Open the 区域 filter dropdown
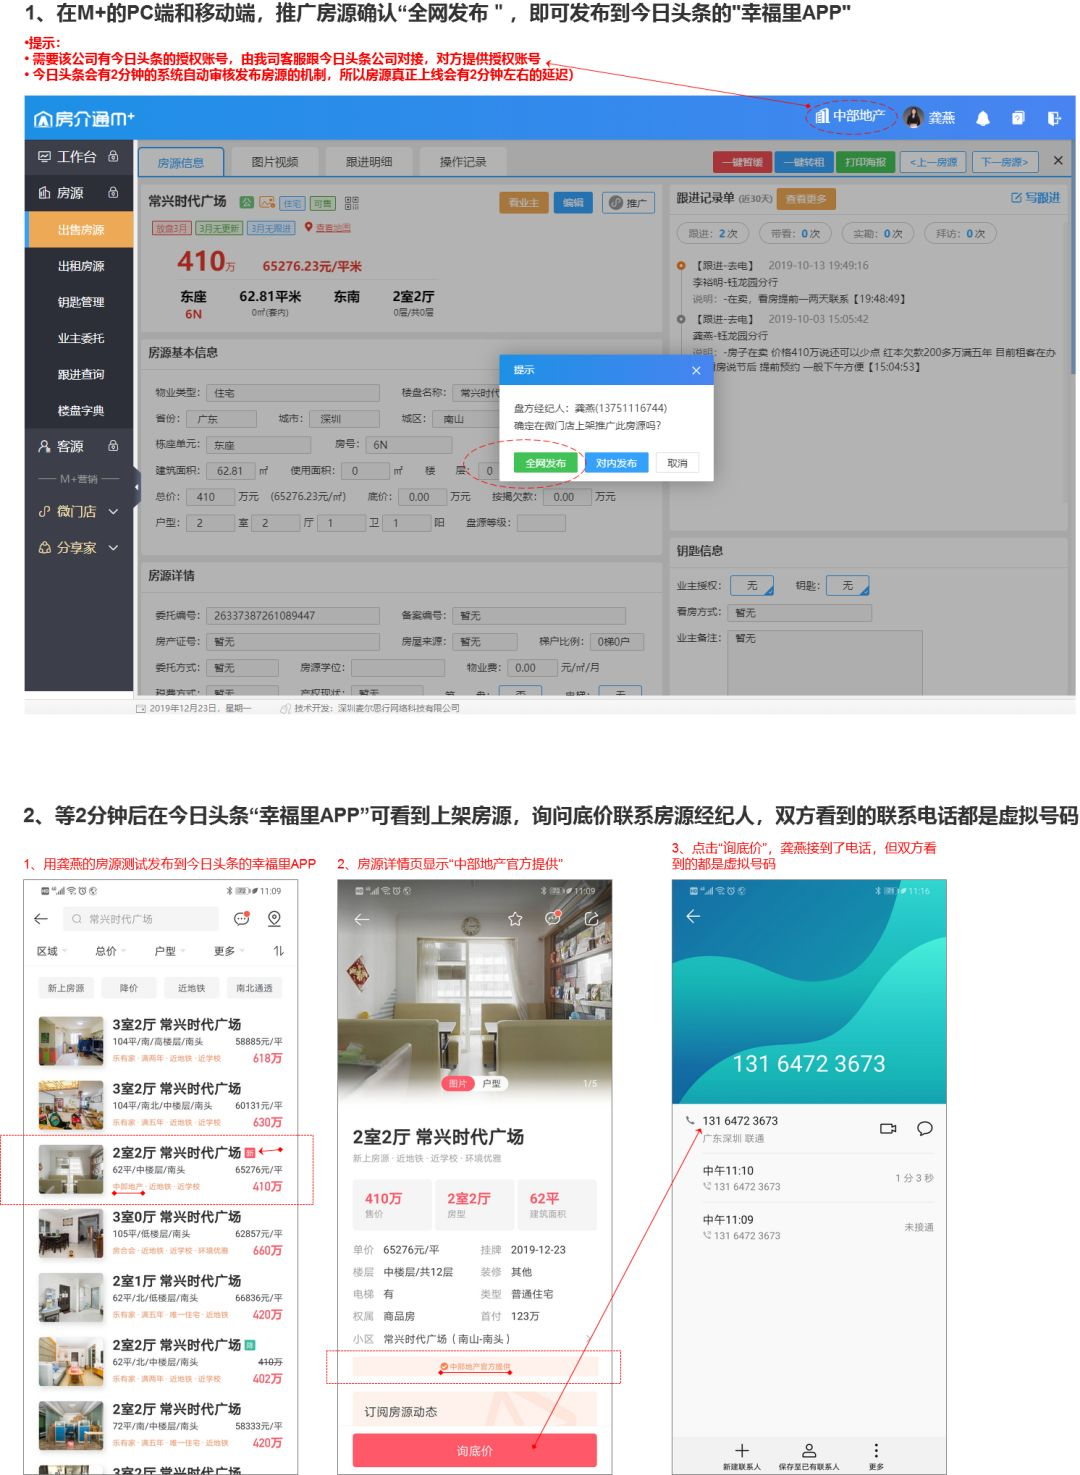Viewport: 1080px width, 1475px height. click(x=51, y=951)
